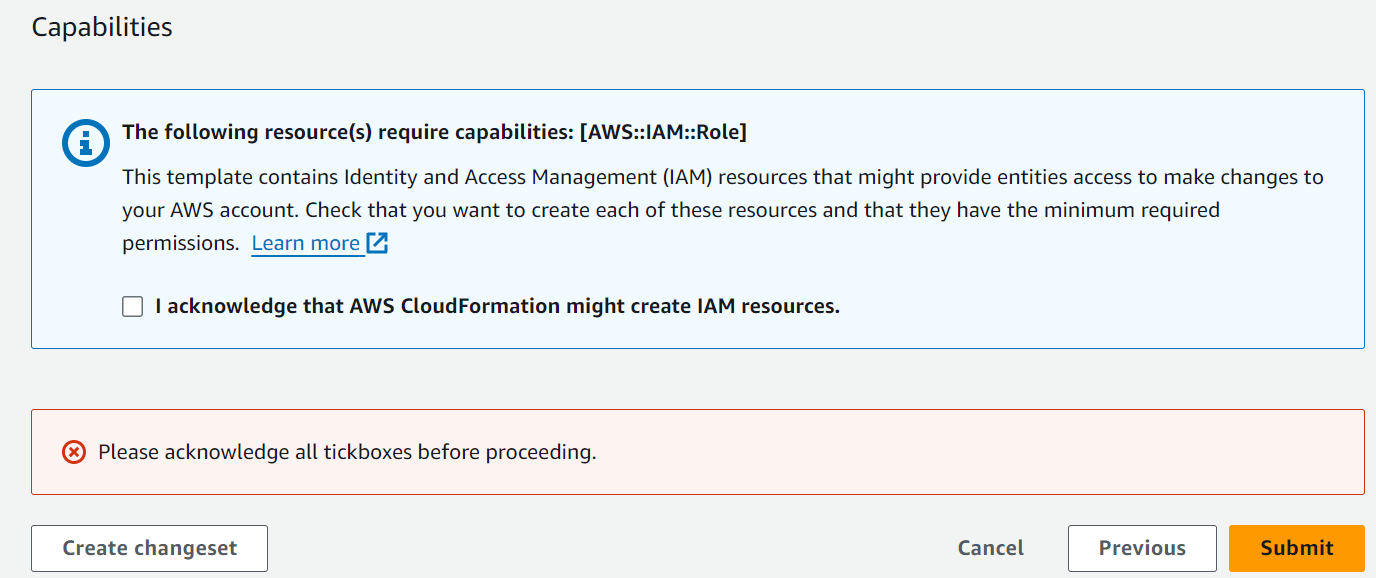This screenshot has height=578, width=1376.
Task: Open the Learn more link
Action: (305, 243)
